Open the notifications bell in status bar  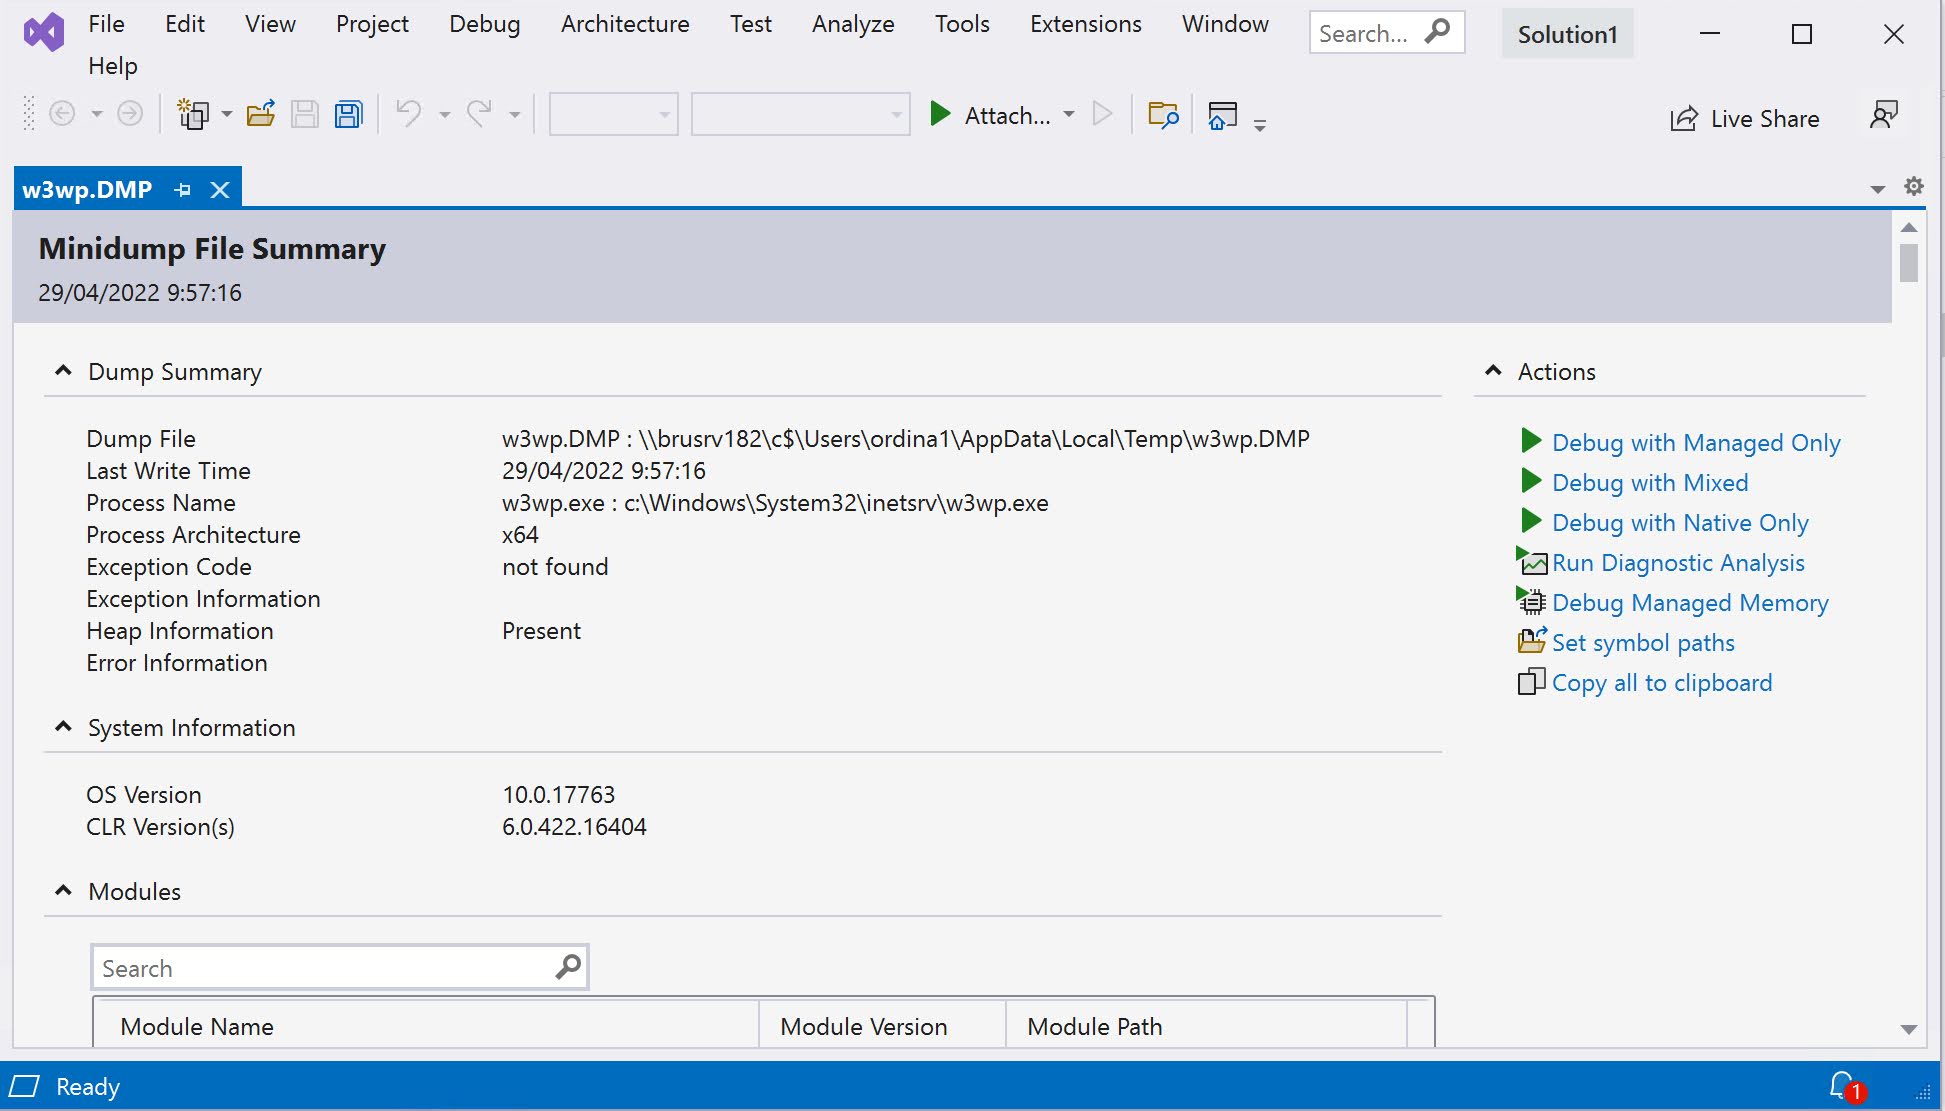1842,1086
